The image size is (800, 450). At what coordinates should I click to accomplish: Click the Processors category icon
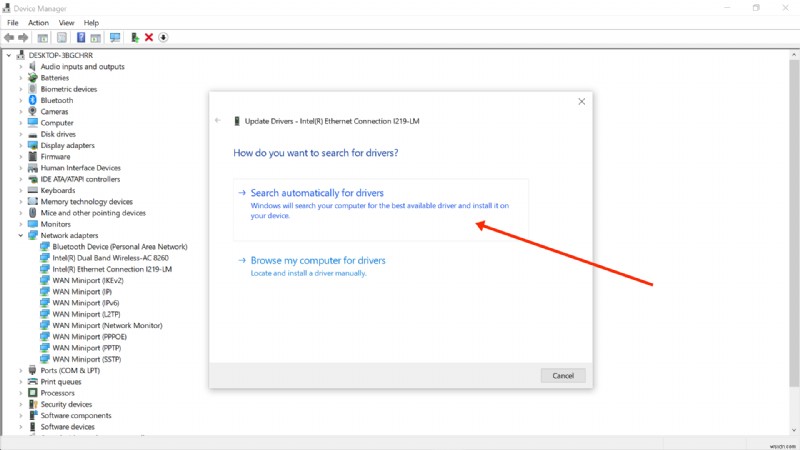click(x=33, y=393)
